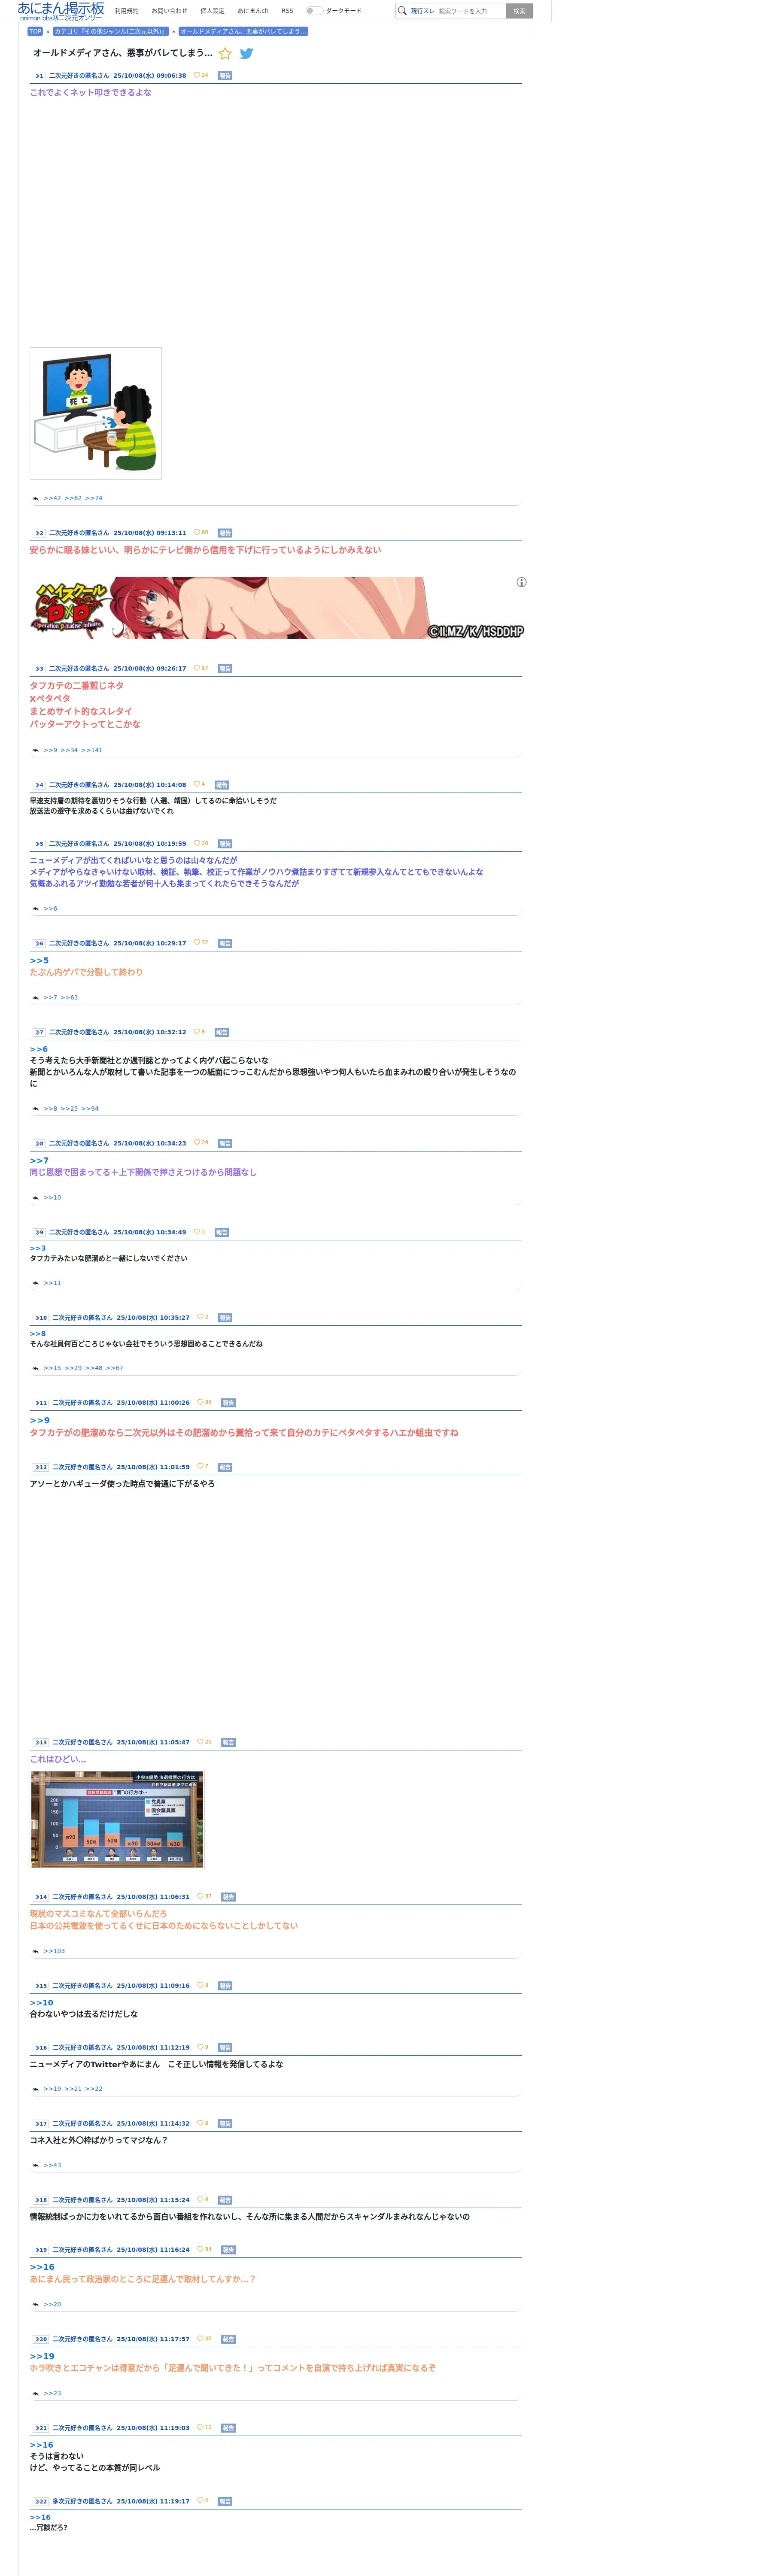Like post 5 with its heart icon
This screenshot has width=778, height=2576.
click(x=197, y=844)
